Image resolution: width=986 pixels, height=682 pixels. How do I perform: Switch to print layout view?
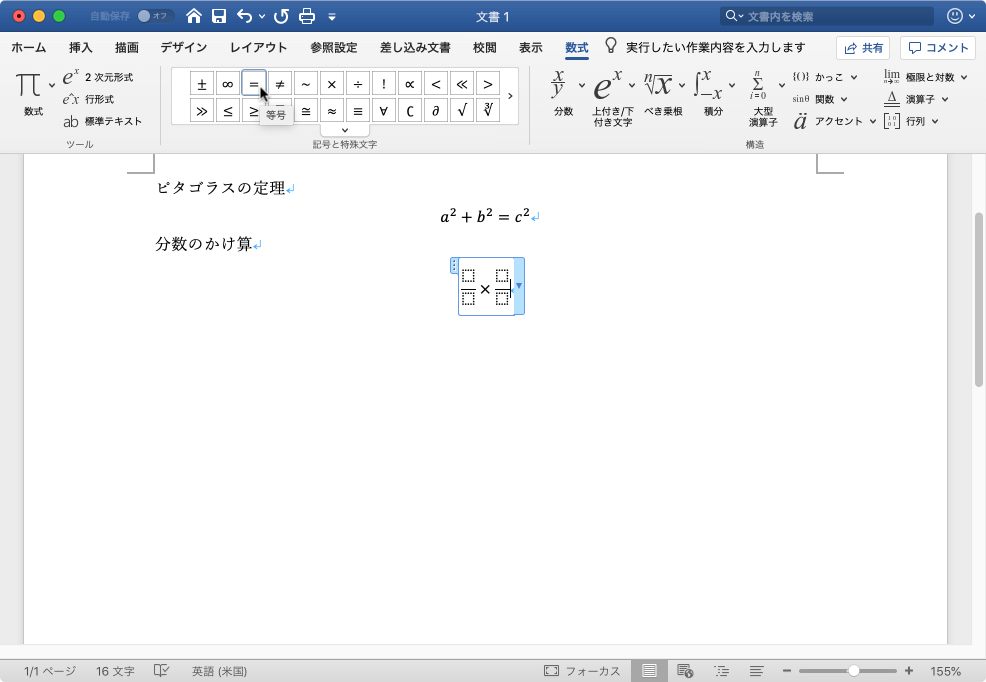(x=649, y=671)
